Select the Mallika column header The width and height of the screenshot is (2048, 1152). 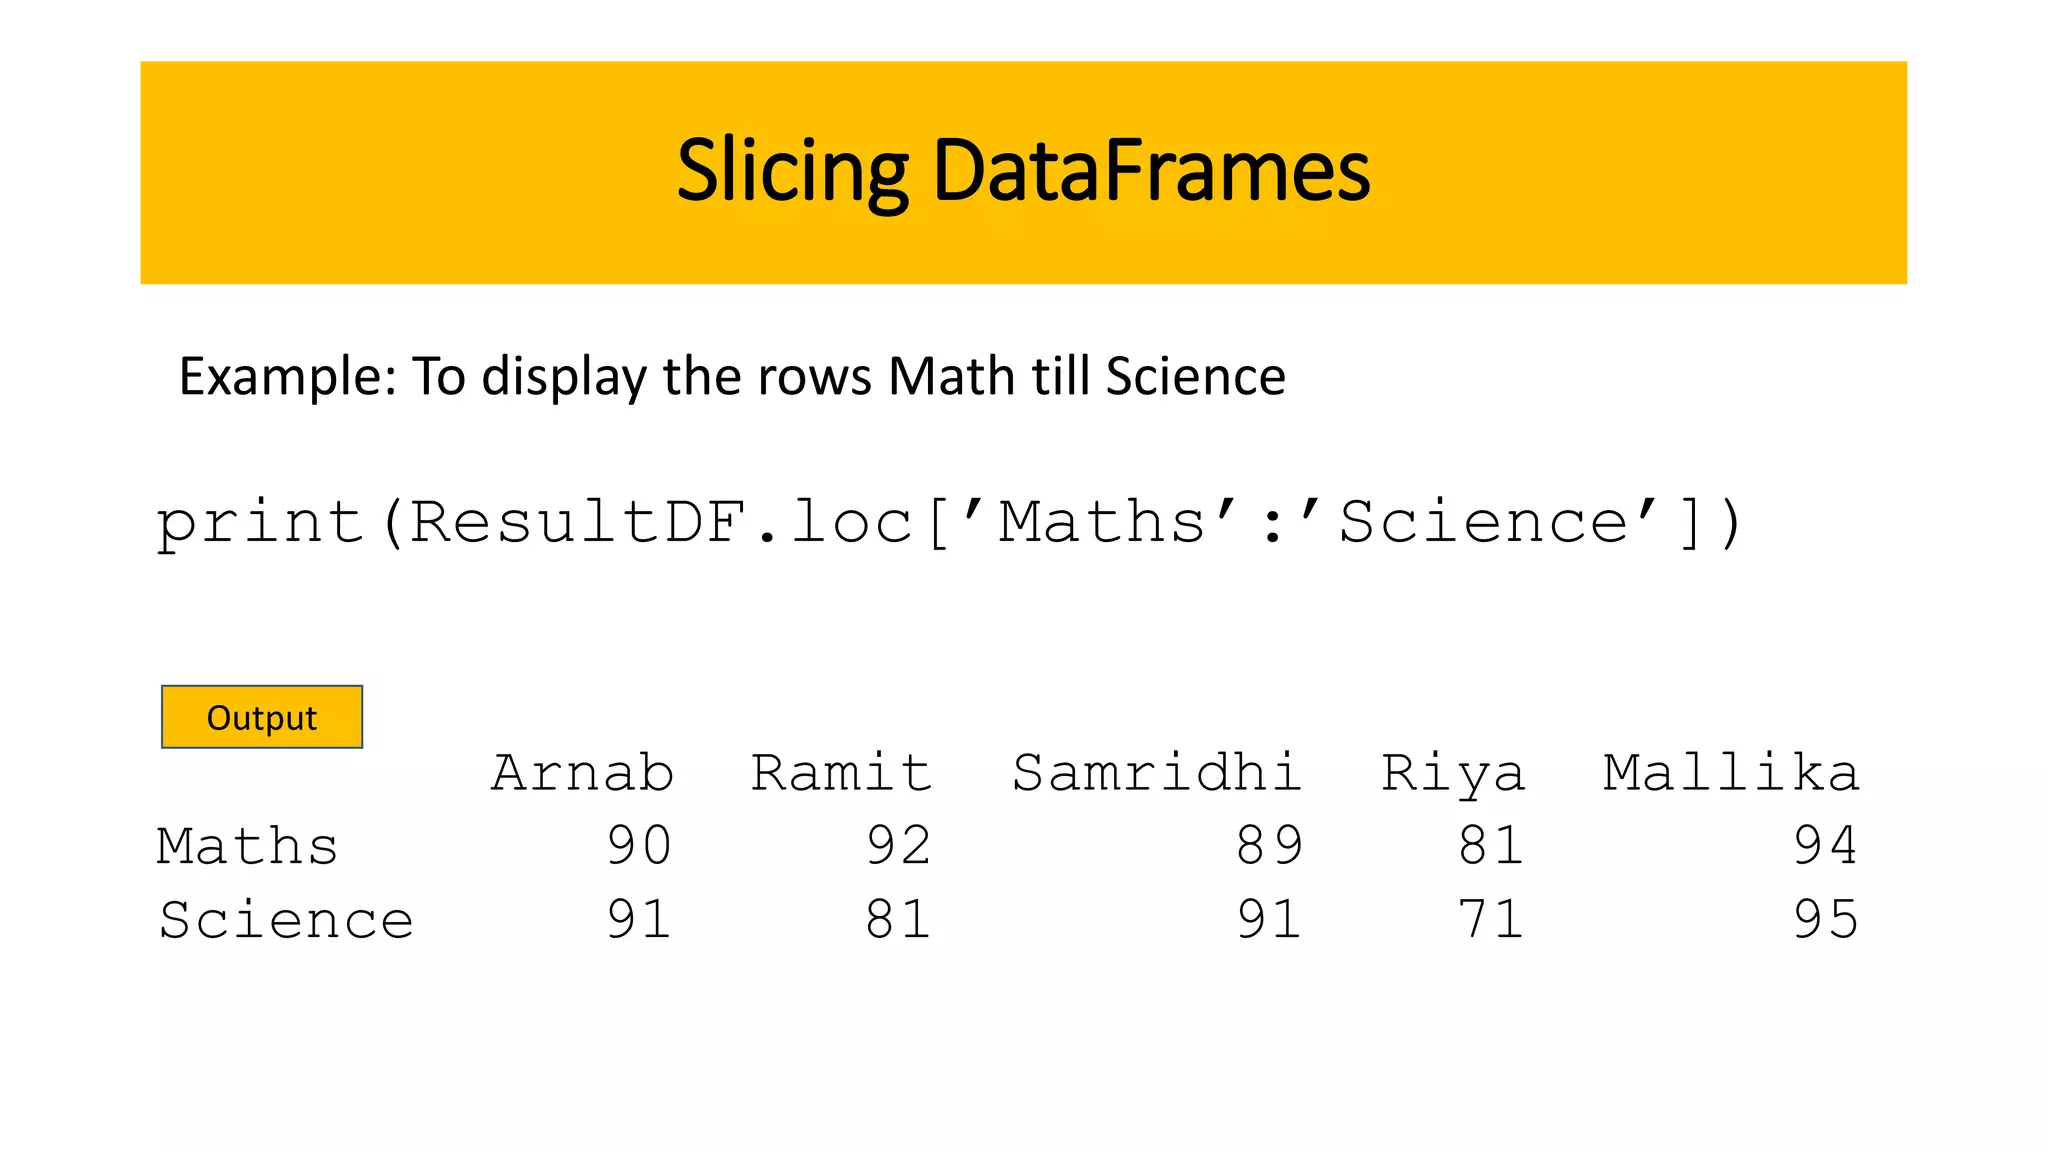pos(1731,773)
